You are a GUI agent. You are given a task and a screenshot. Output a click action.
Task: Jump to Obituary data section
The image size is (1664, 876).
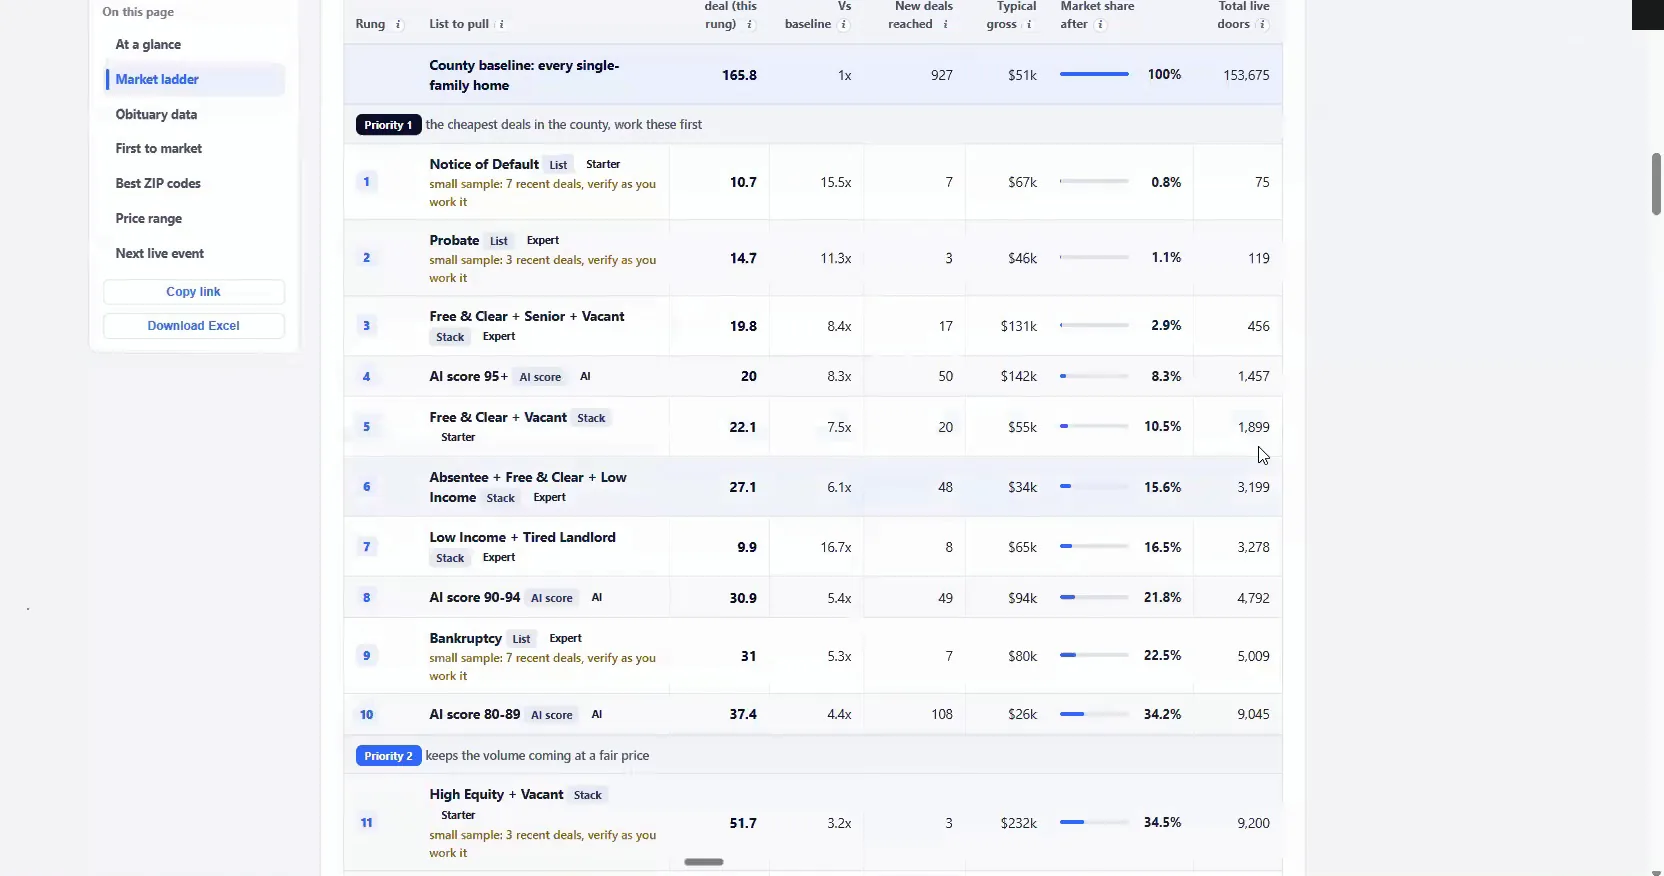coord(156,114)
